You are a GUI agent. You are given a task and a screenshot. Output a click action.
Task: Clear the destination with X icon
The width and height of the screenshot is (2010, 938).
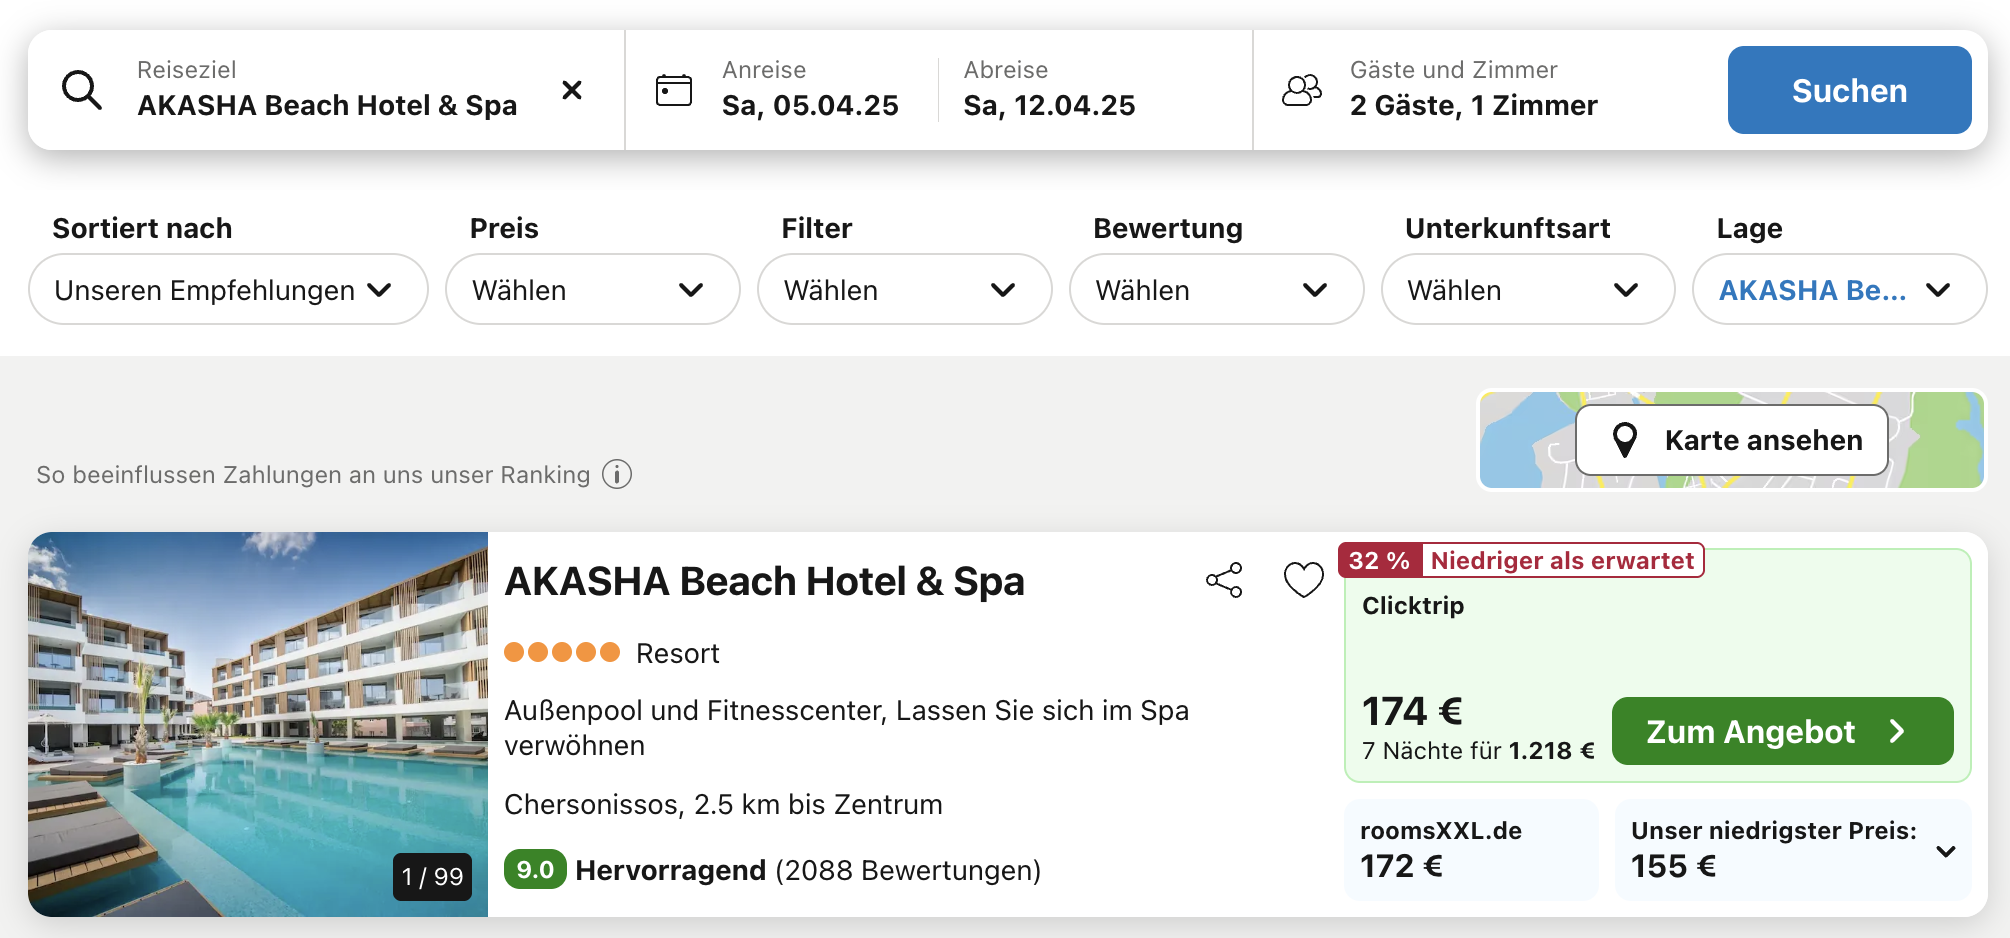[572, 90]
